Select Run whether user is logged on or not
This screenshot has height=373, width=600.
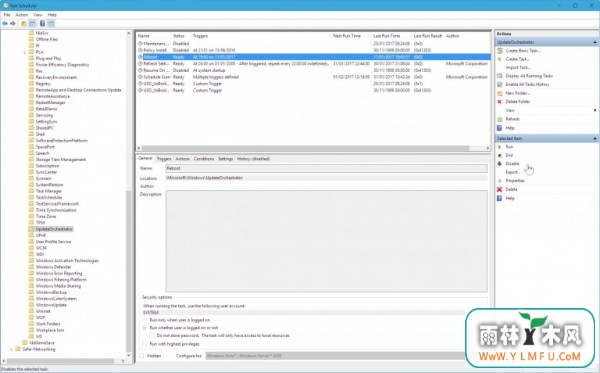tap(145, 328)
